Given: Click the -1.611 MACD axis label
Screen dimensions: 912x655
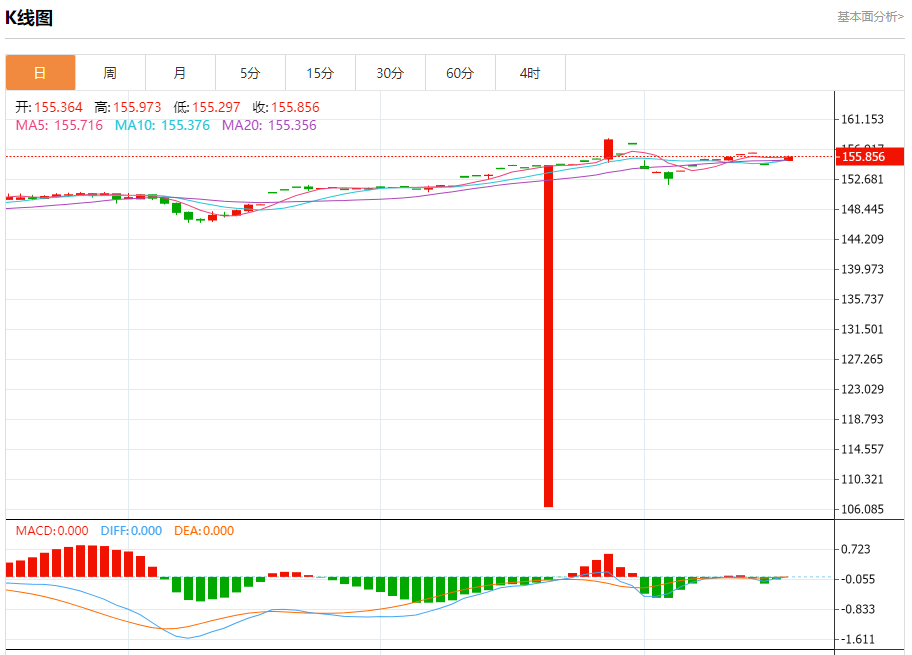Looking at the screenshot, I should pyautogui.click(x=858, y=639).
